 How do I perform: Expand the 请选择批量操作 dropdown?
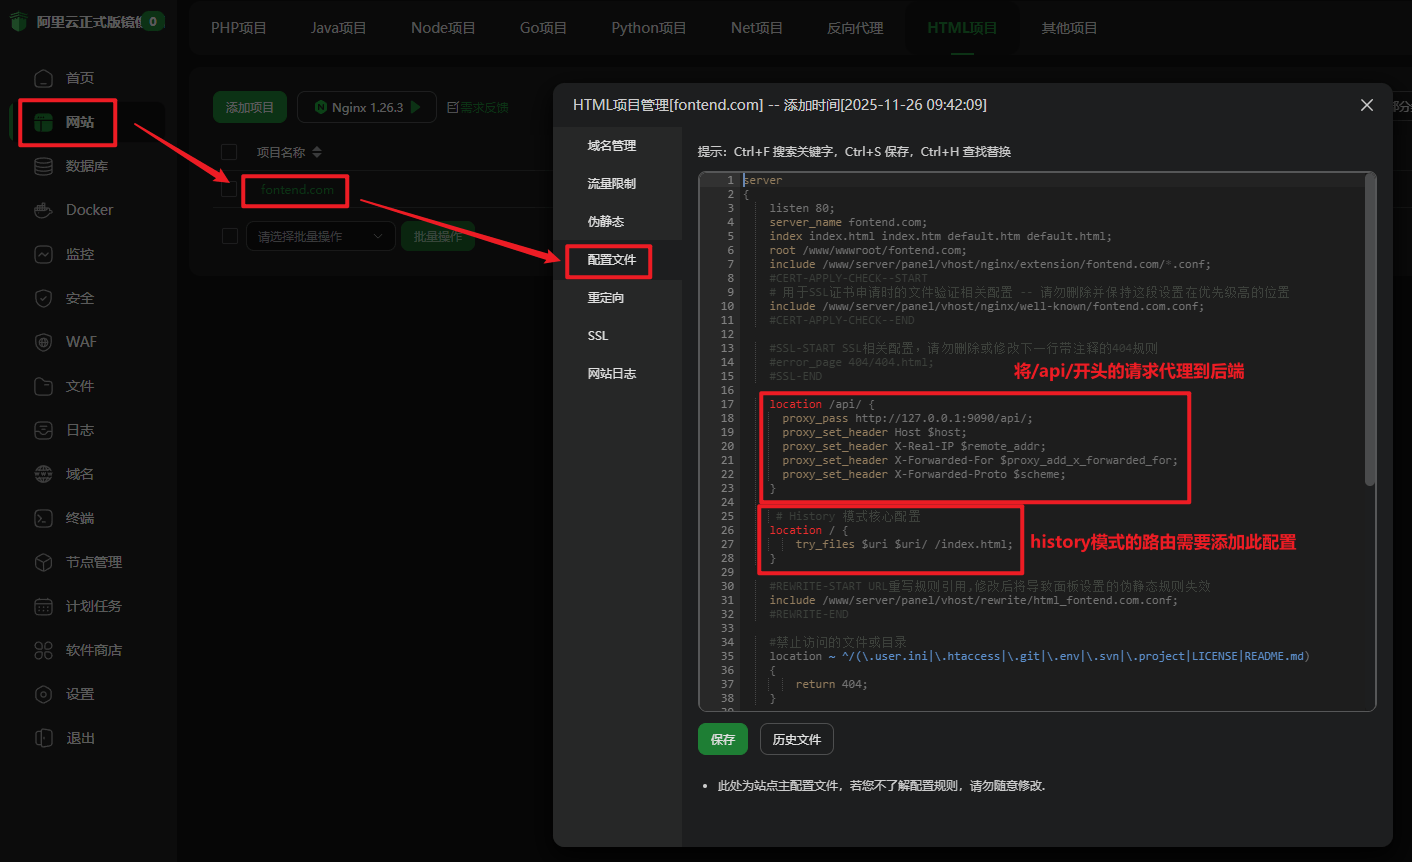click(320, 236)
